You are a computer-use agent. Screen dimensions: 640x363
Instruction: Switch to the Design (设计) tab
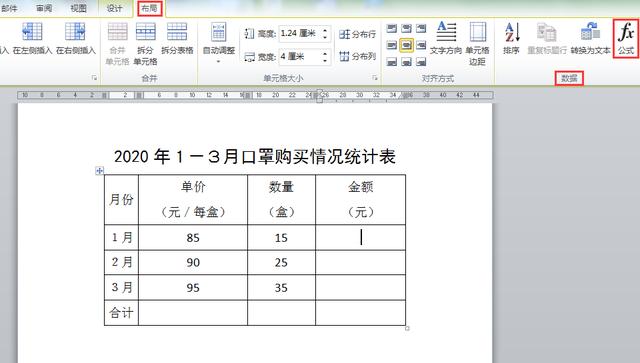coord(114,8)
